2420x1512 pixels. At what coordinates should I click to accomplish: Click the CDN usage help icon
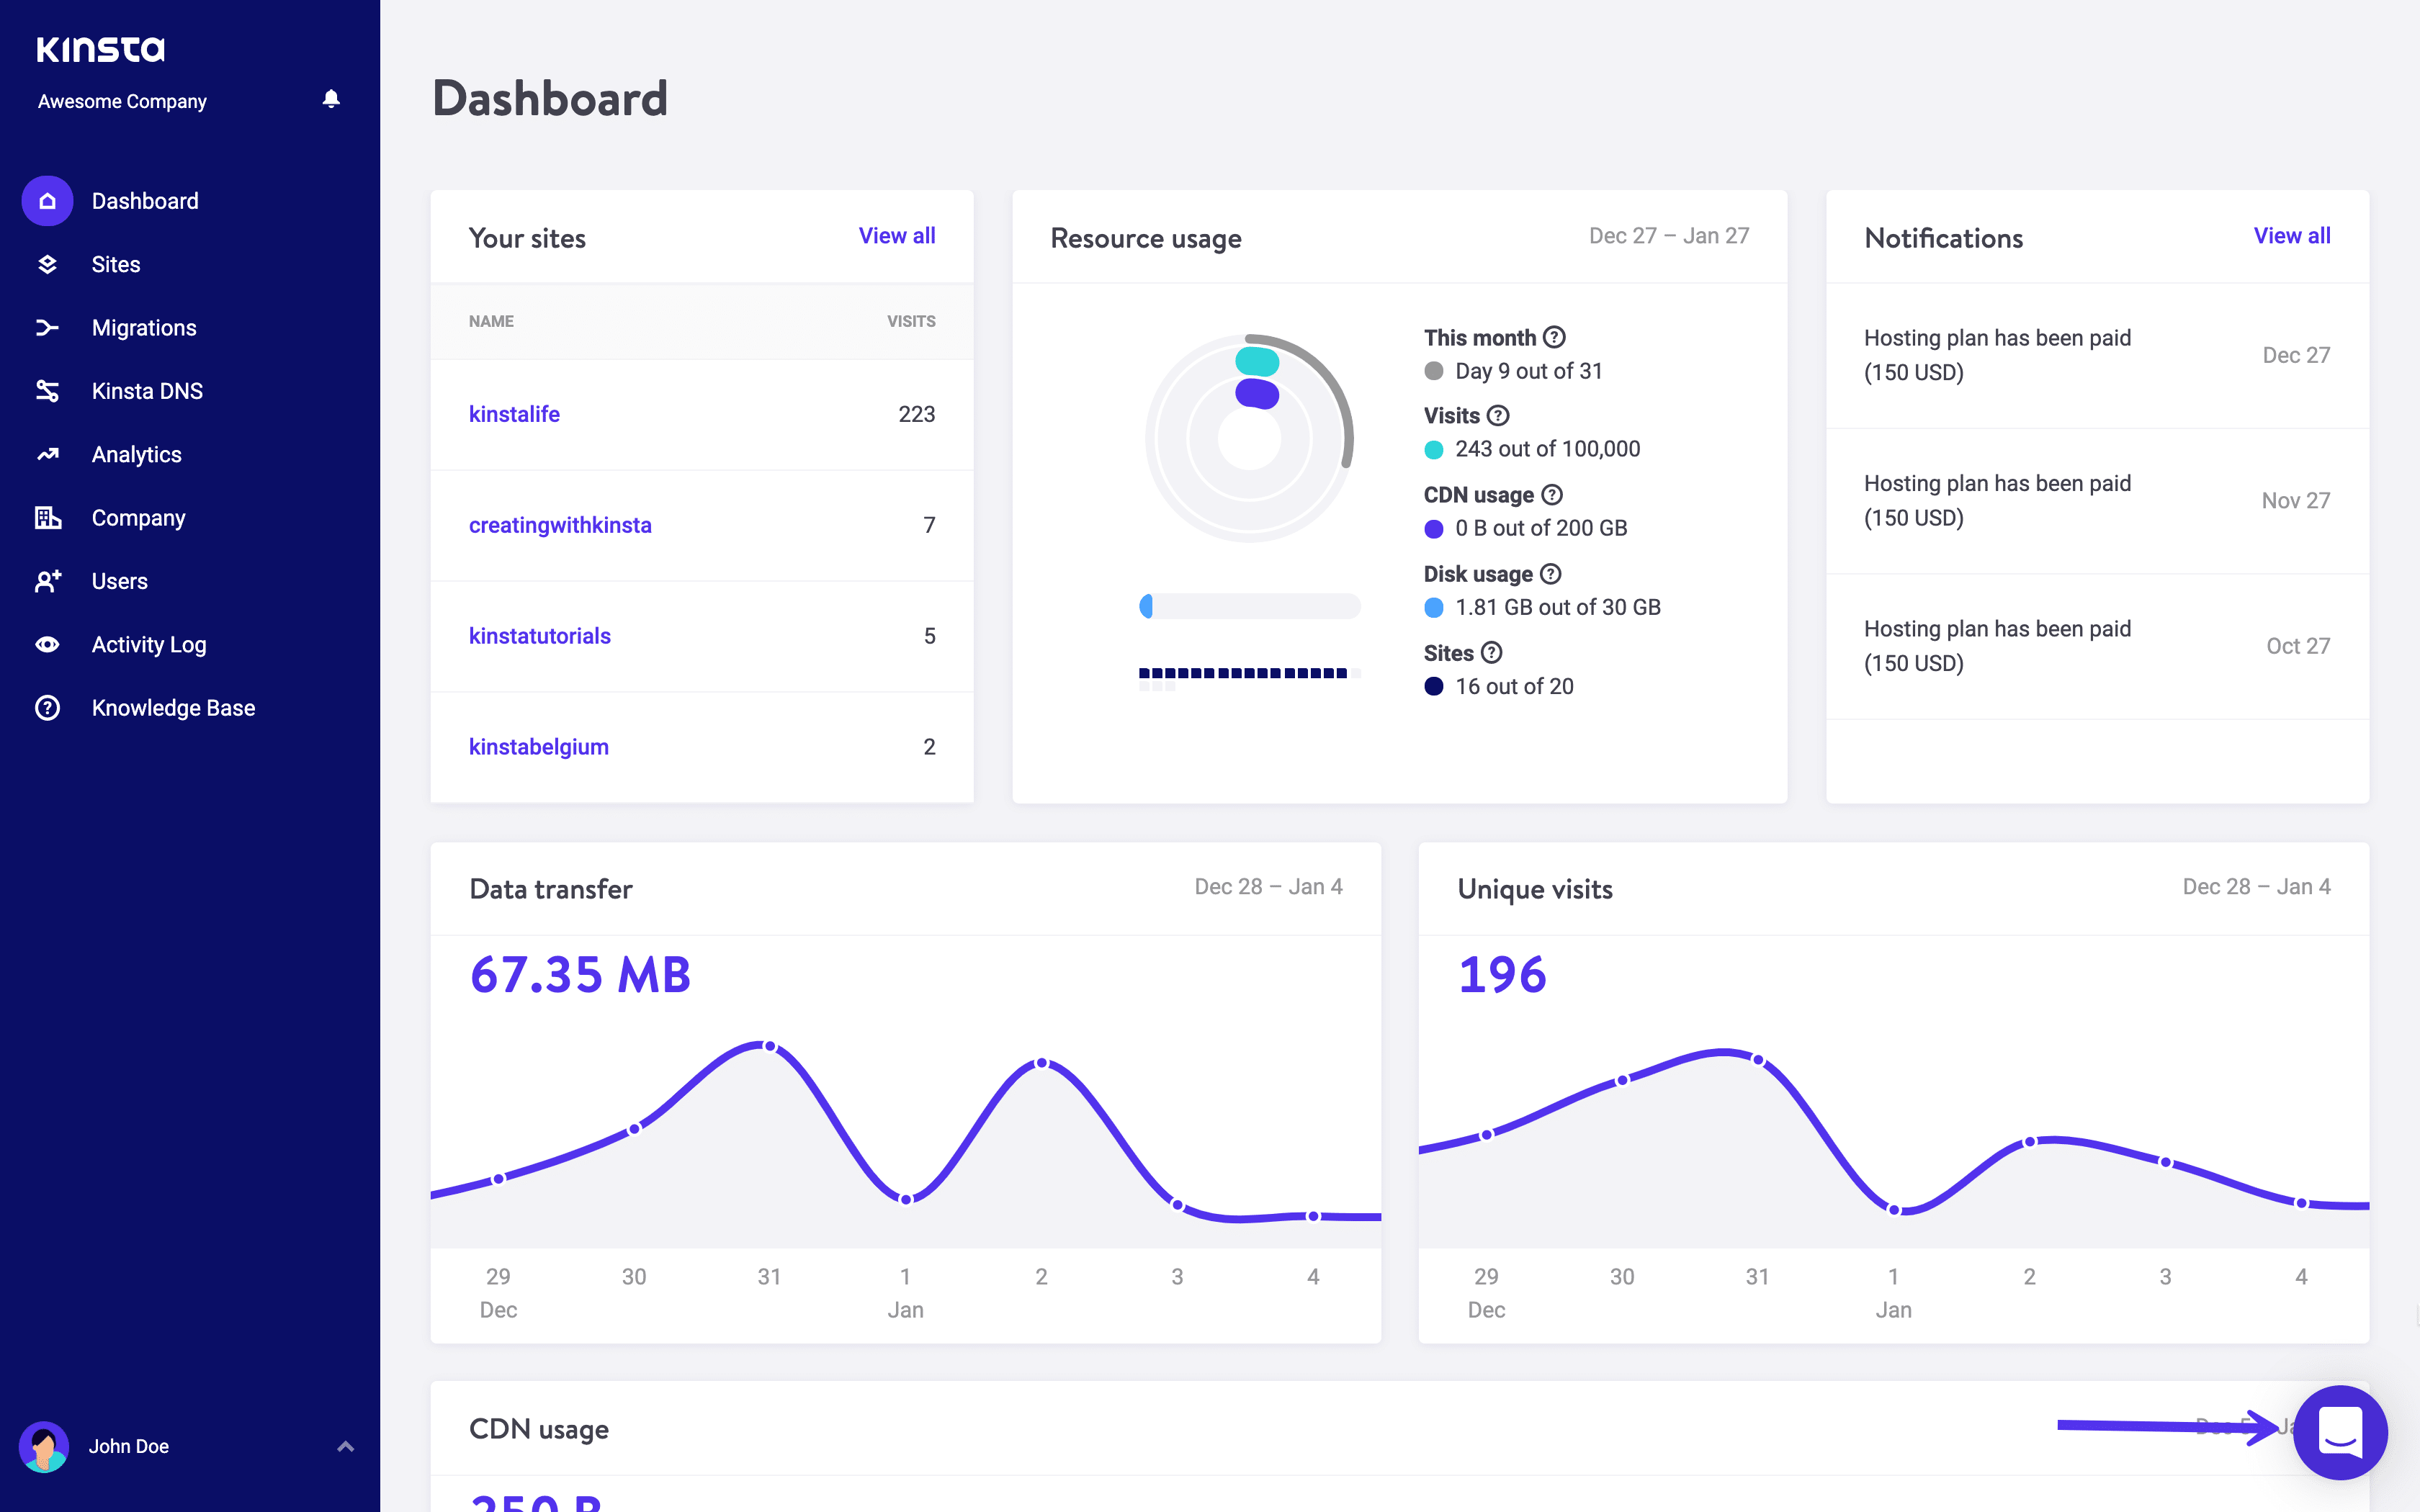pyautogui.click(x=1552, y=494)
